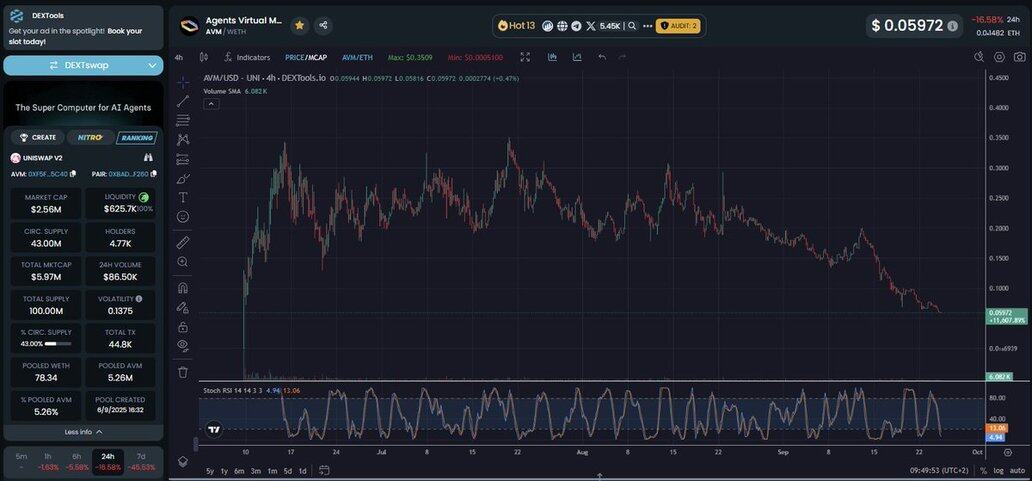
Task: Click the search magnifier in socials bar
Action: pyautogui.click(x=632, y=26)
